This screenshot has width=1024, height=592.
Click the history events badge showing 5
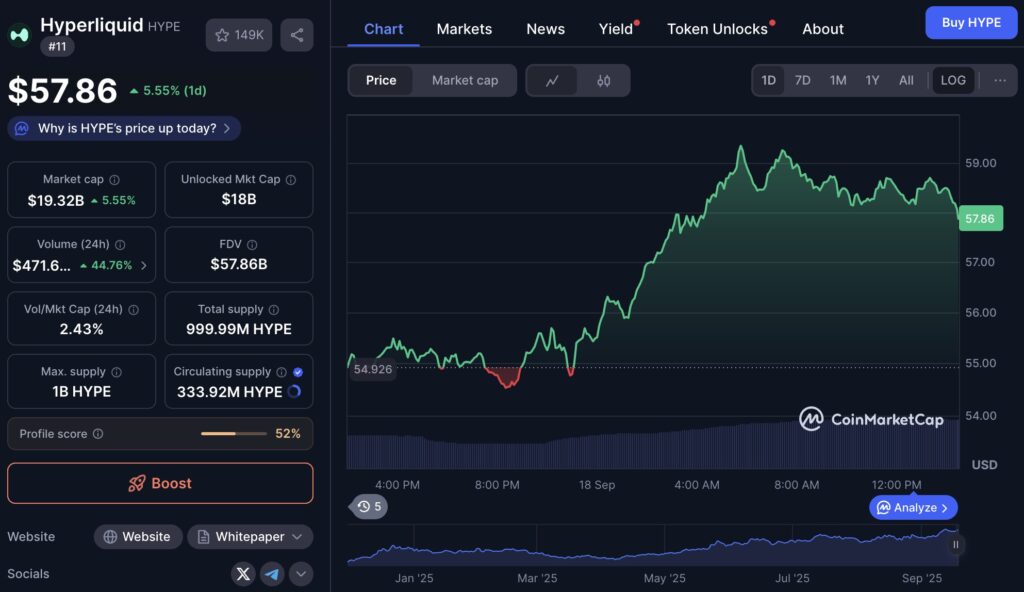coord(370,506)
